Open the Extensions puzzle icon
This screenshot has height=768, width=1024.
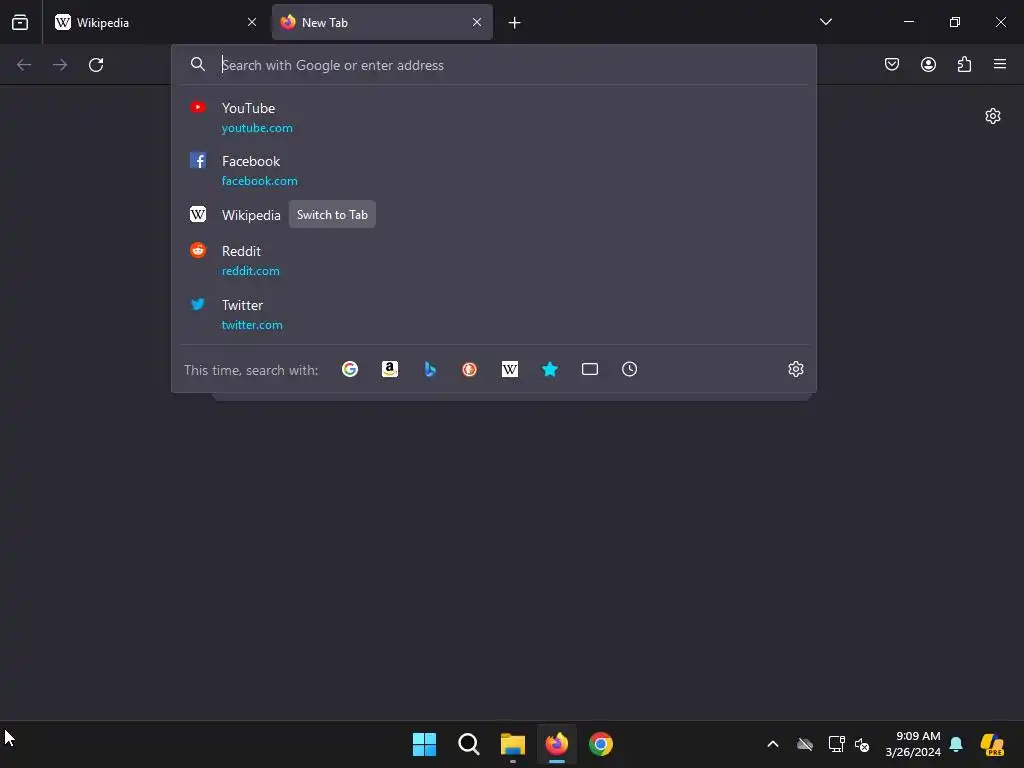[x=964, y=64]
